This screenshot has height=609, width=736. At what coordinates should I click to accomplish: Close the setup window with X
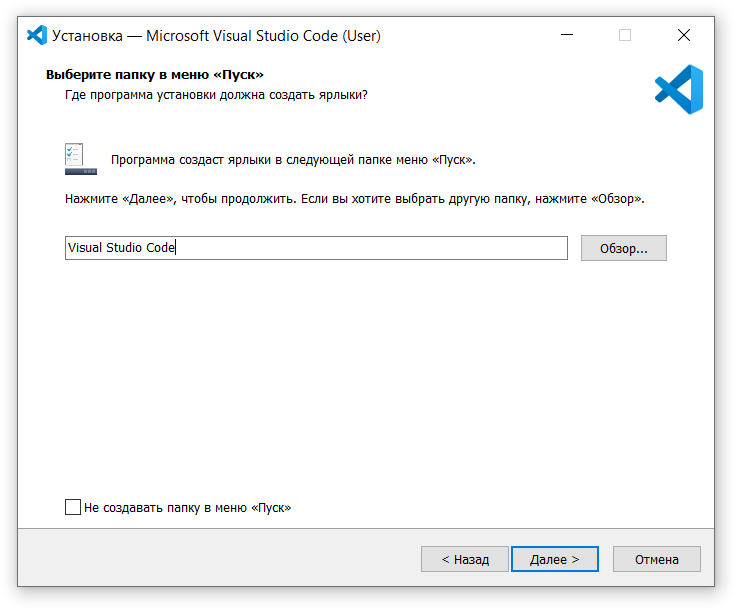(684, 35)
